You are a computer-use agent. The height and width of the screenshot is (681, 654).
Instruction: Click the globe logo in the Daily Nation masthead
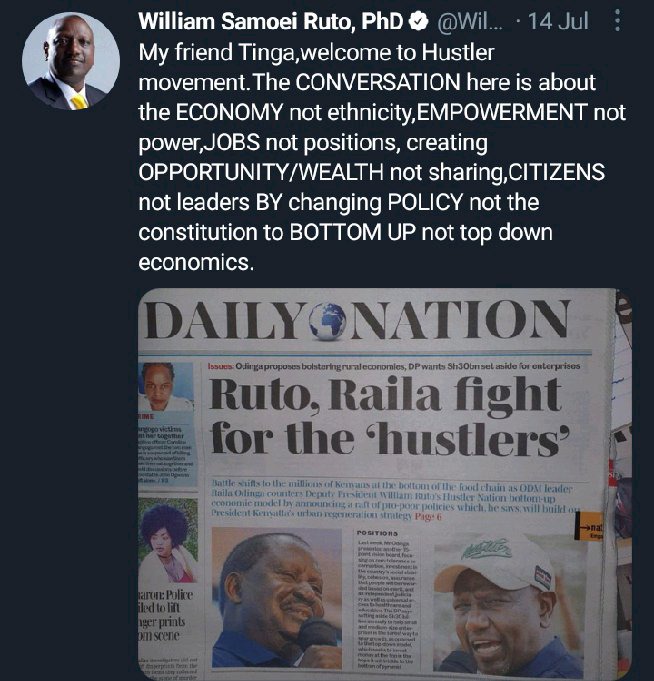click(x=327, y=321)
